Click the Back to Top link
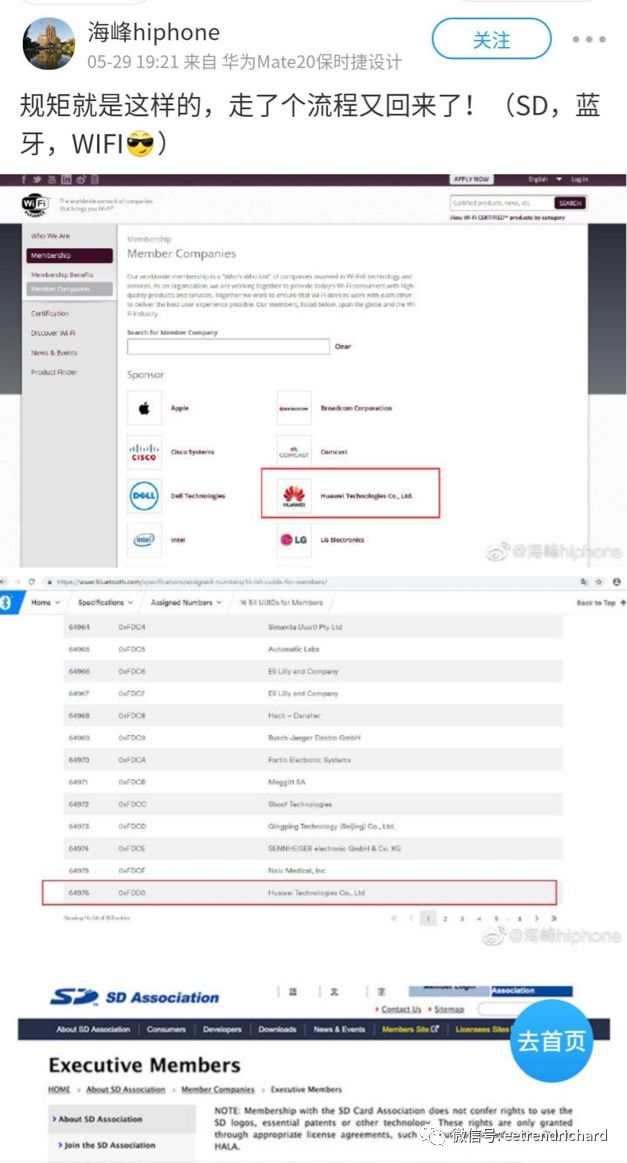 click(x=601, y=602)
